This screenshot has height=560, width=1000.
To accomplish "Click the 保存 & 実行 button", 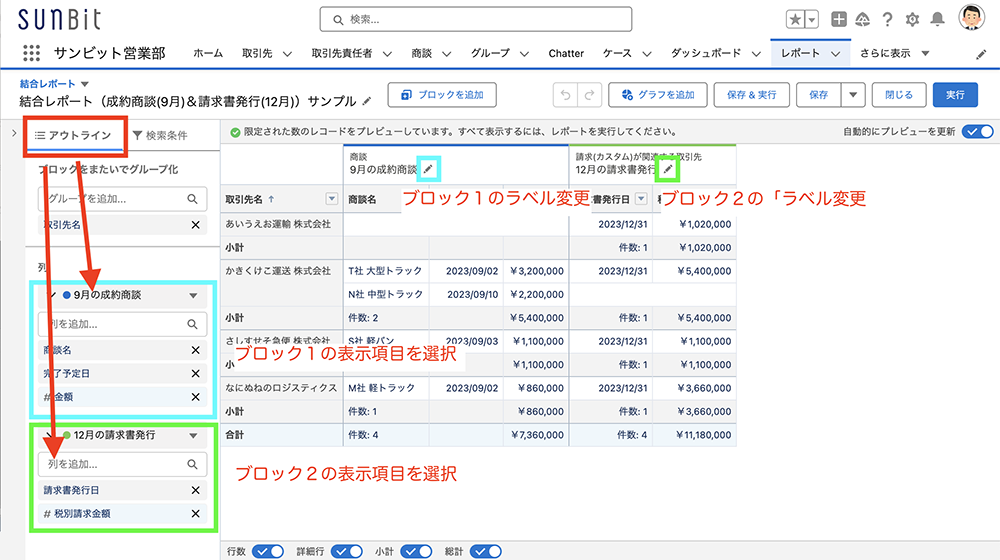I will point(751,95).
